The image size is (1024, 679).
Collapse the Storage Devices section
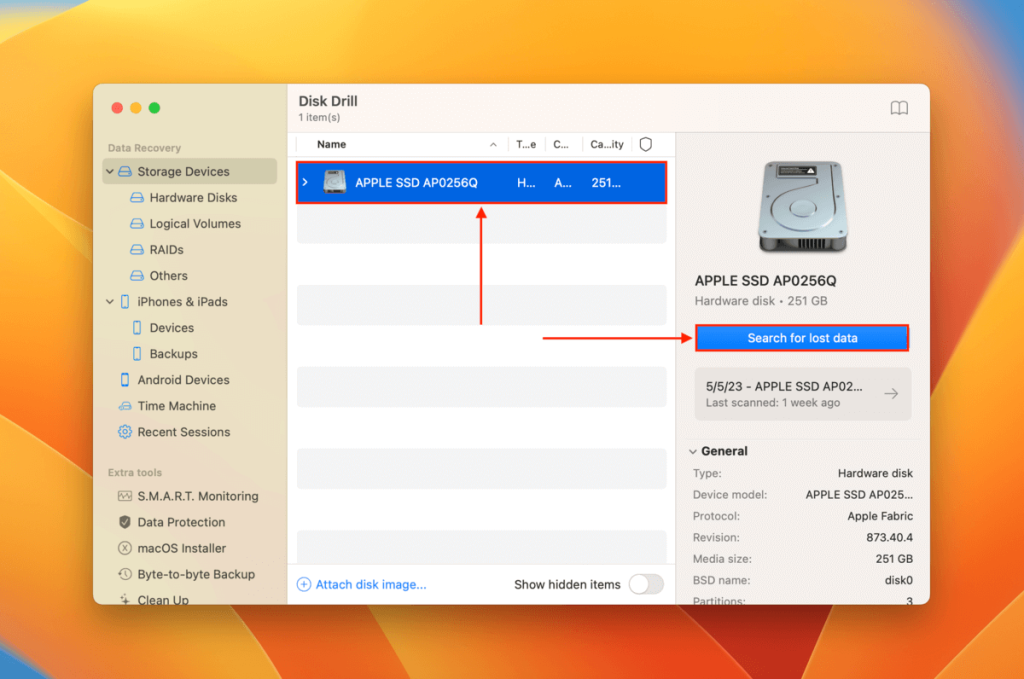(x=110, y=171)
